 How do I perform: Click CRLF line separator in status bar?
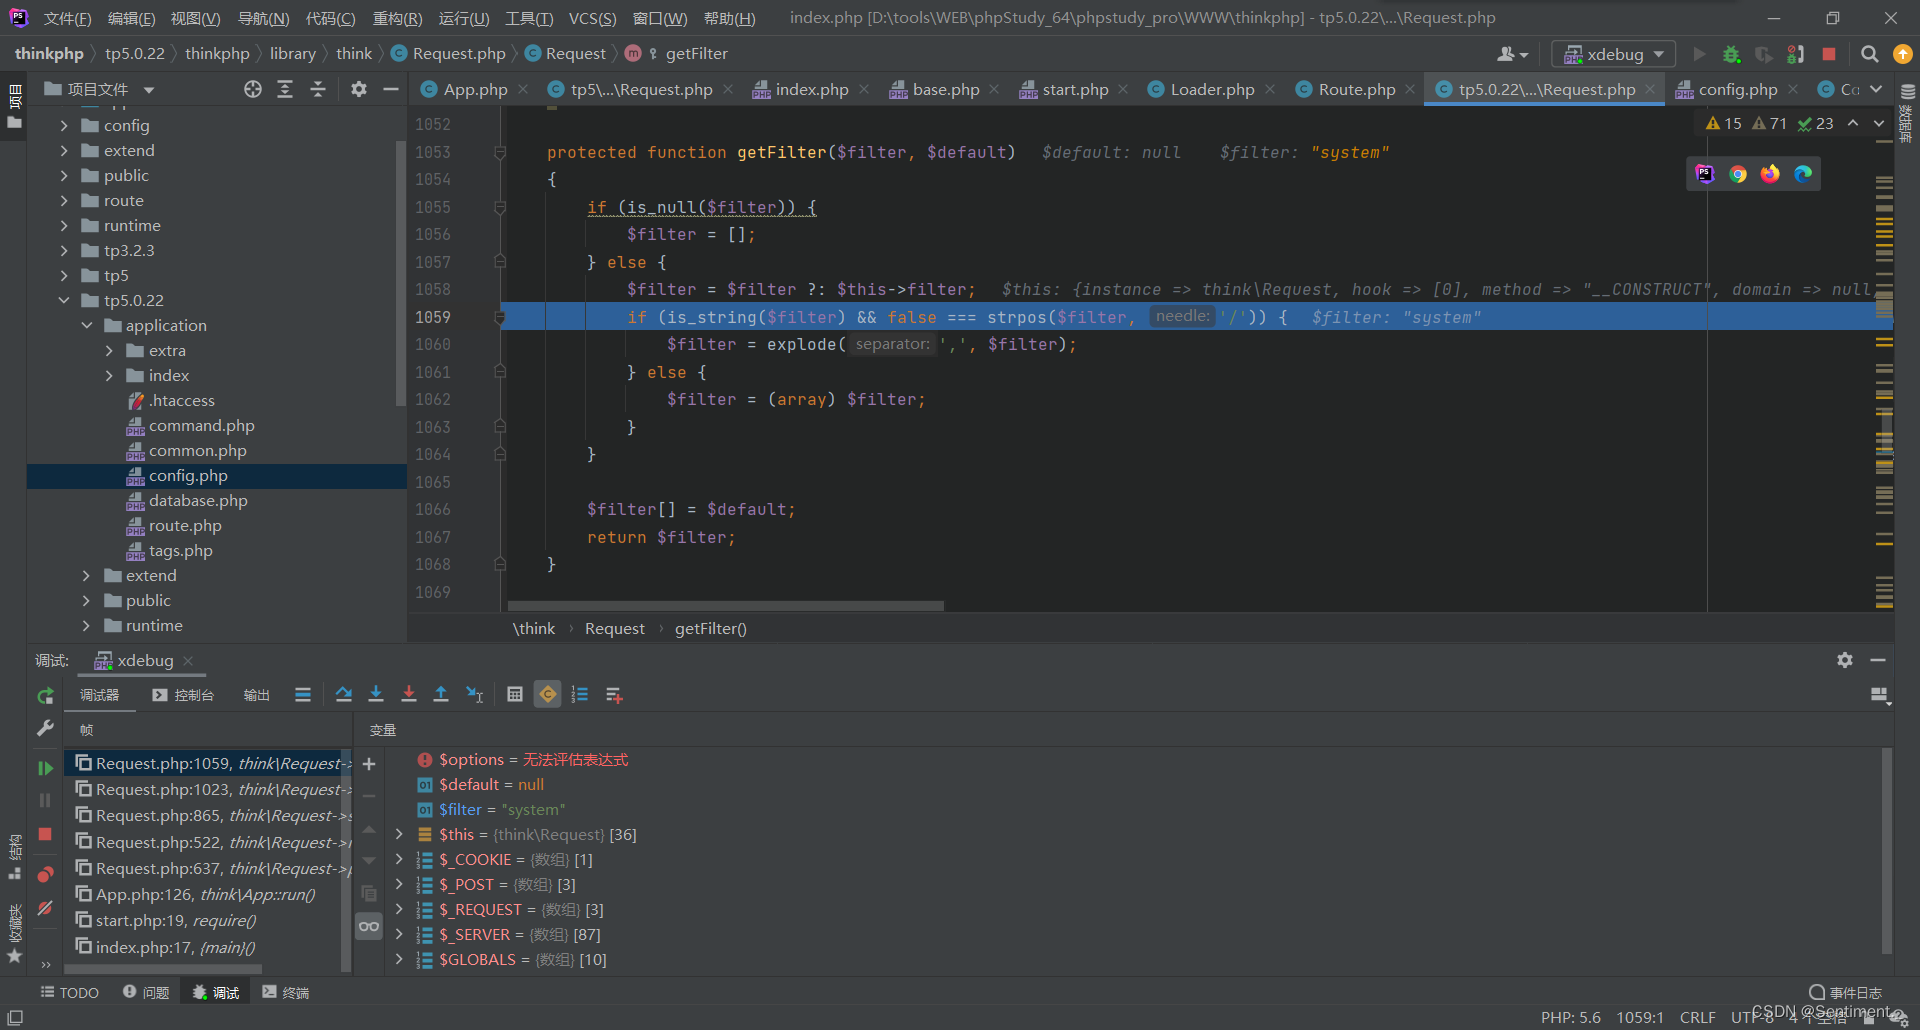(1697, 1017)
